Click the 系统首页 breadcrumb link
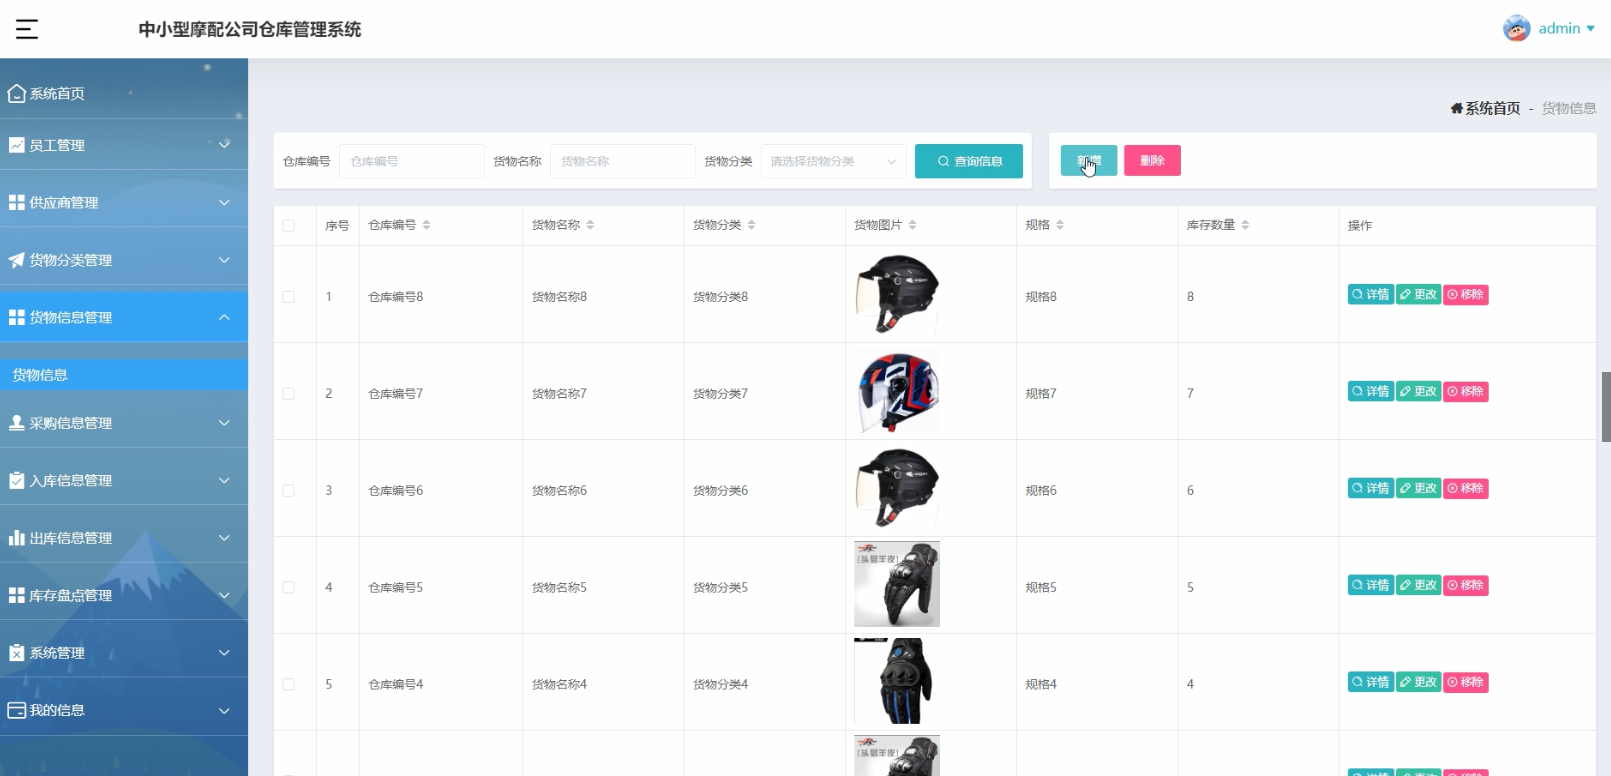The image size is (1611, 776). [1492, 108]
